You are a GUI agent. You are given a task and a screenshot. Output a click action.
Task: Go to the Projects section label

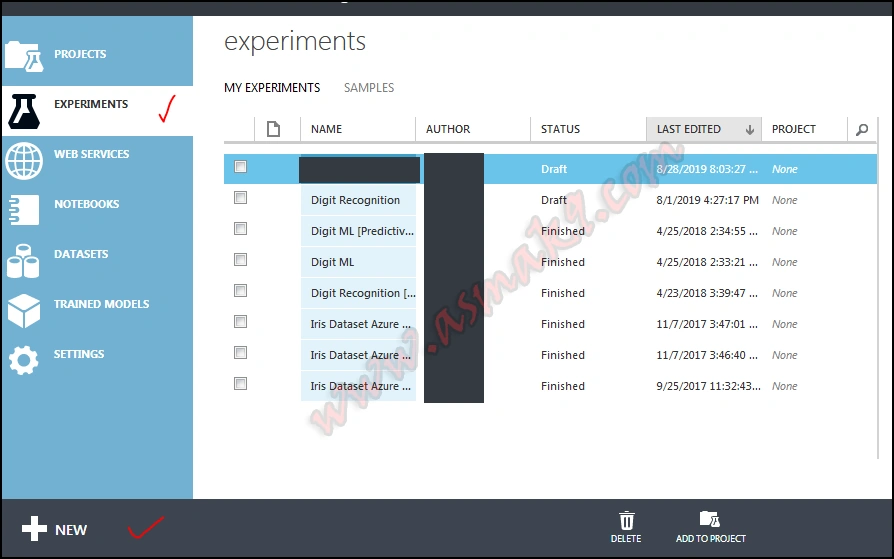point(80,54)
